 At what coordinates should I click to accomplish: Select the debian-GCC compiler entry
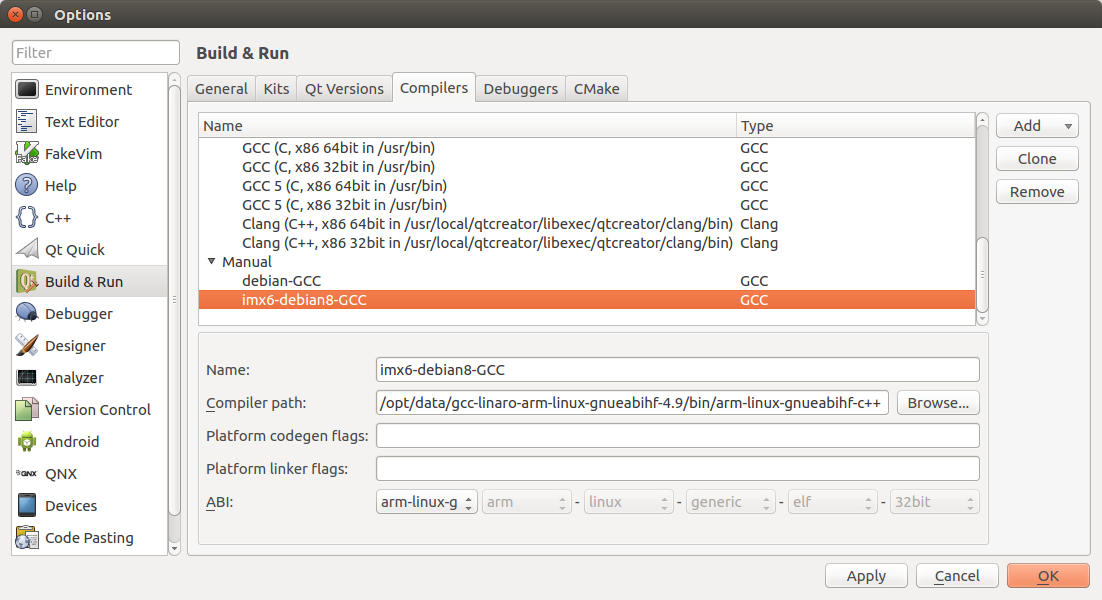coord(281,281)
